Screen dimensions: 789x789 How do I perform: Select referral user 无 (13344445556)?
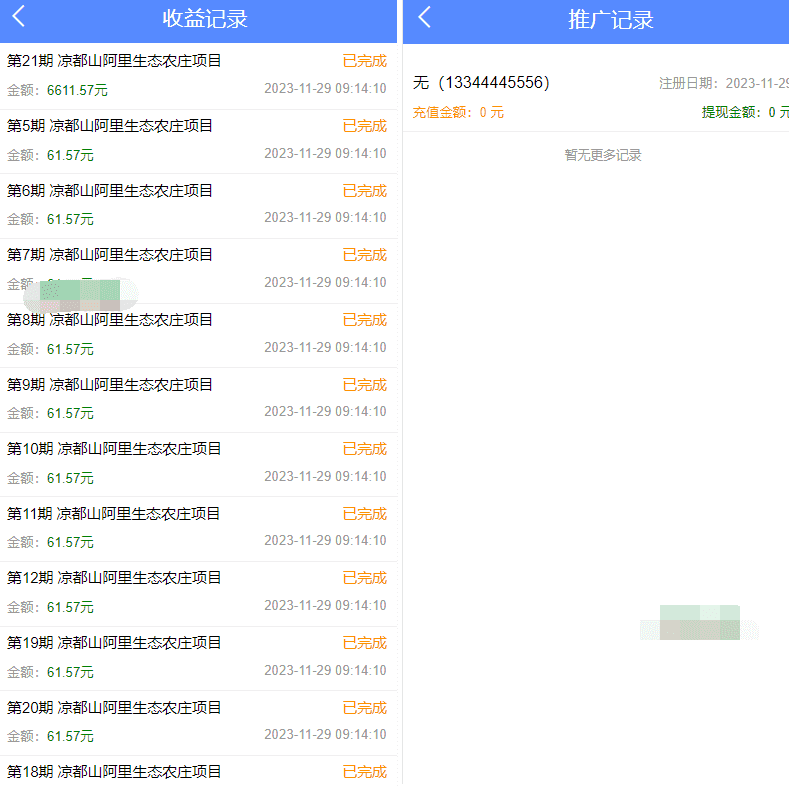tap(481, 83)
